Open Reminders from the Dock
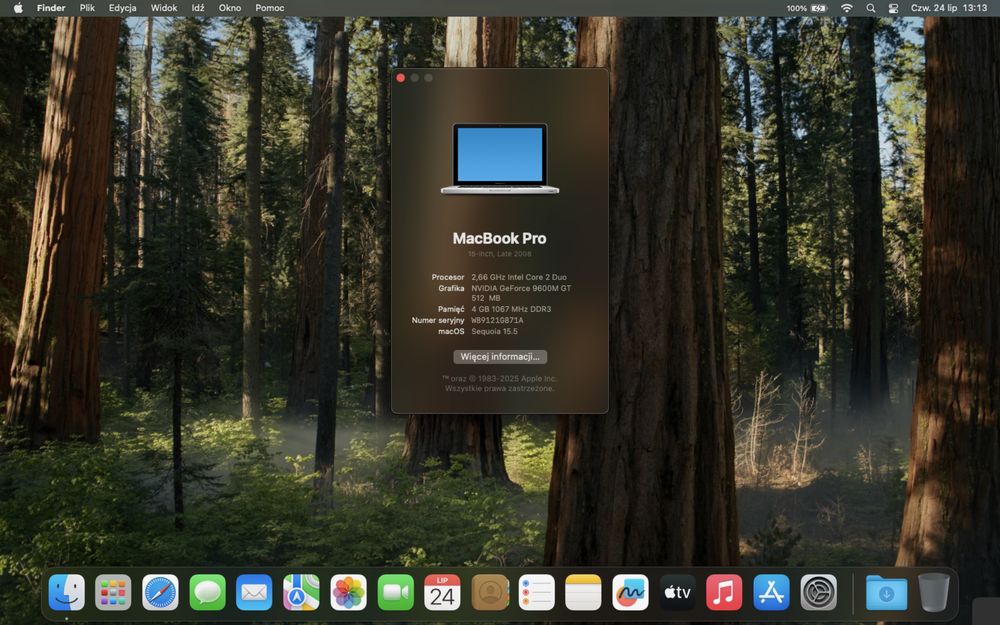 (x=536, y=592)
